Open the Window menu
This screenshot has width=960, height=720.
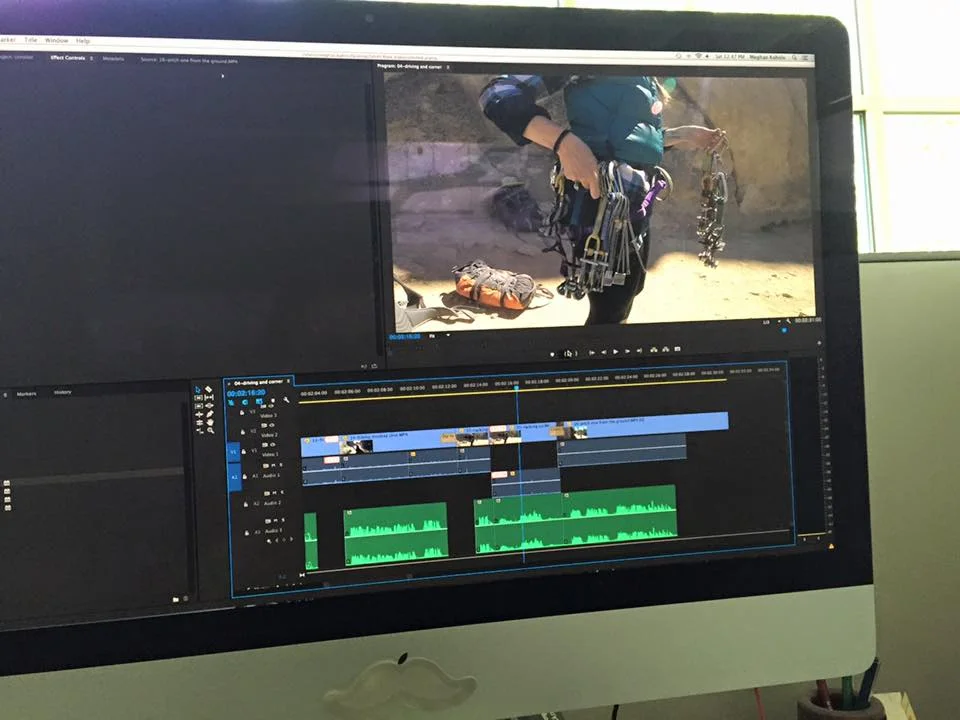pos(56,40)
